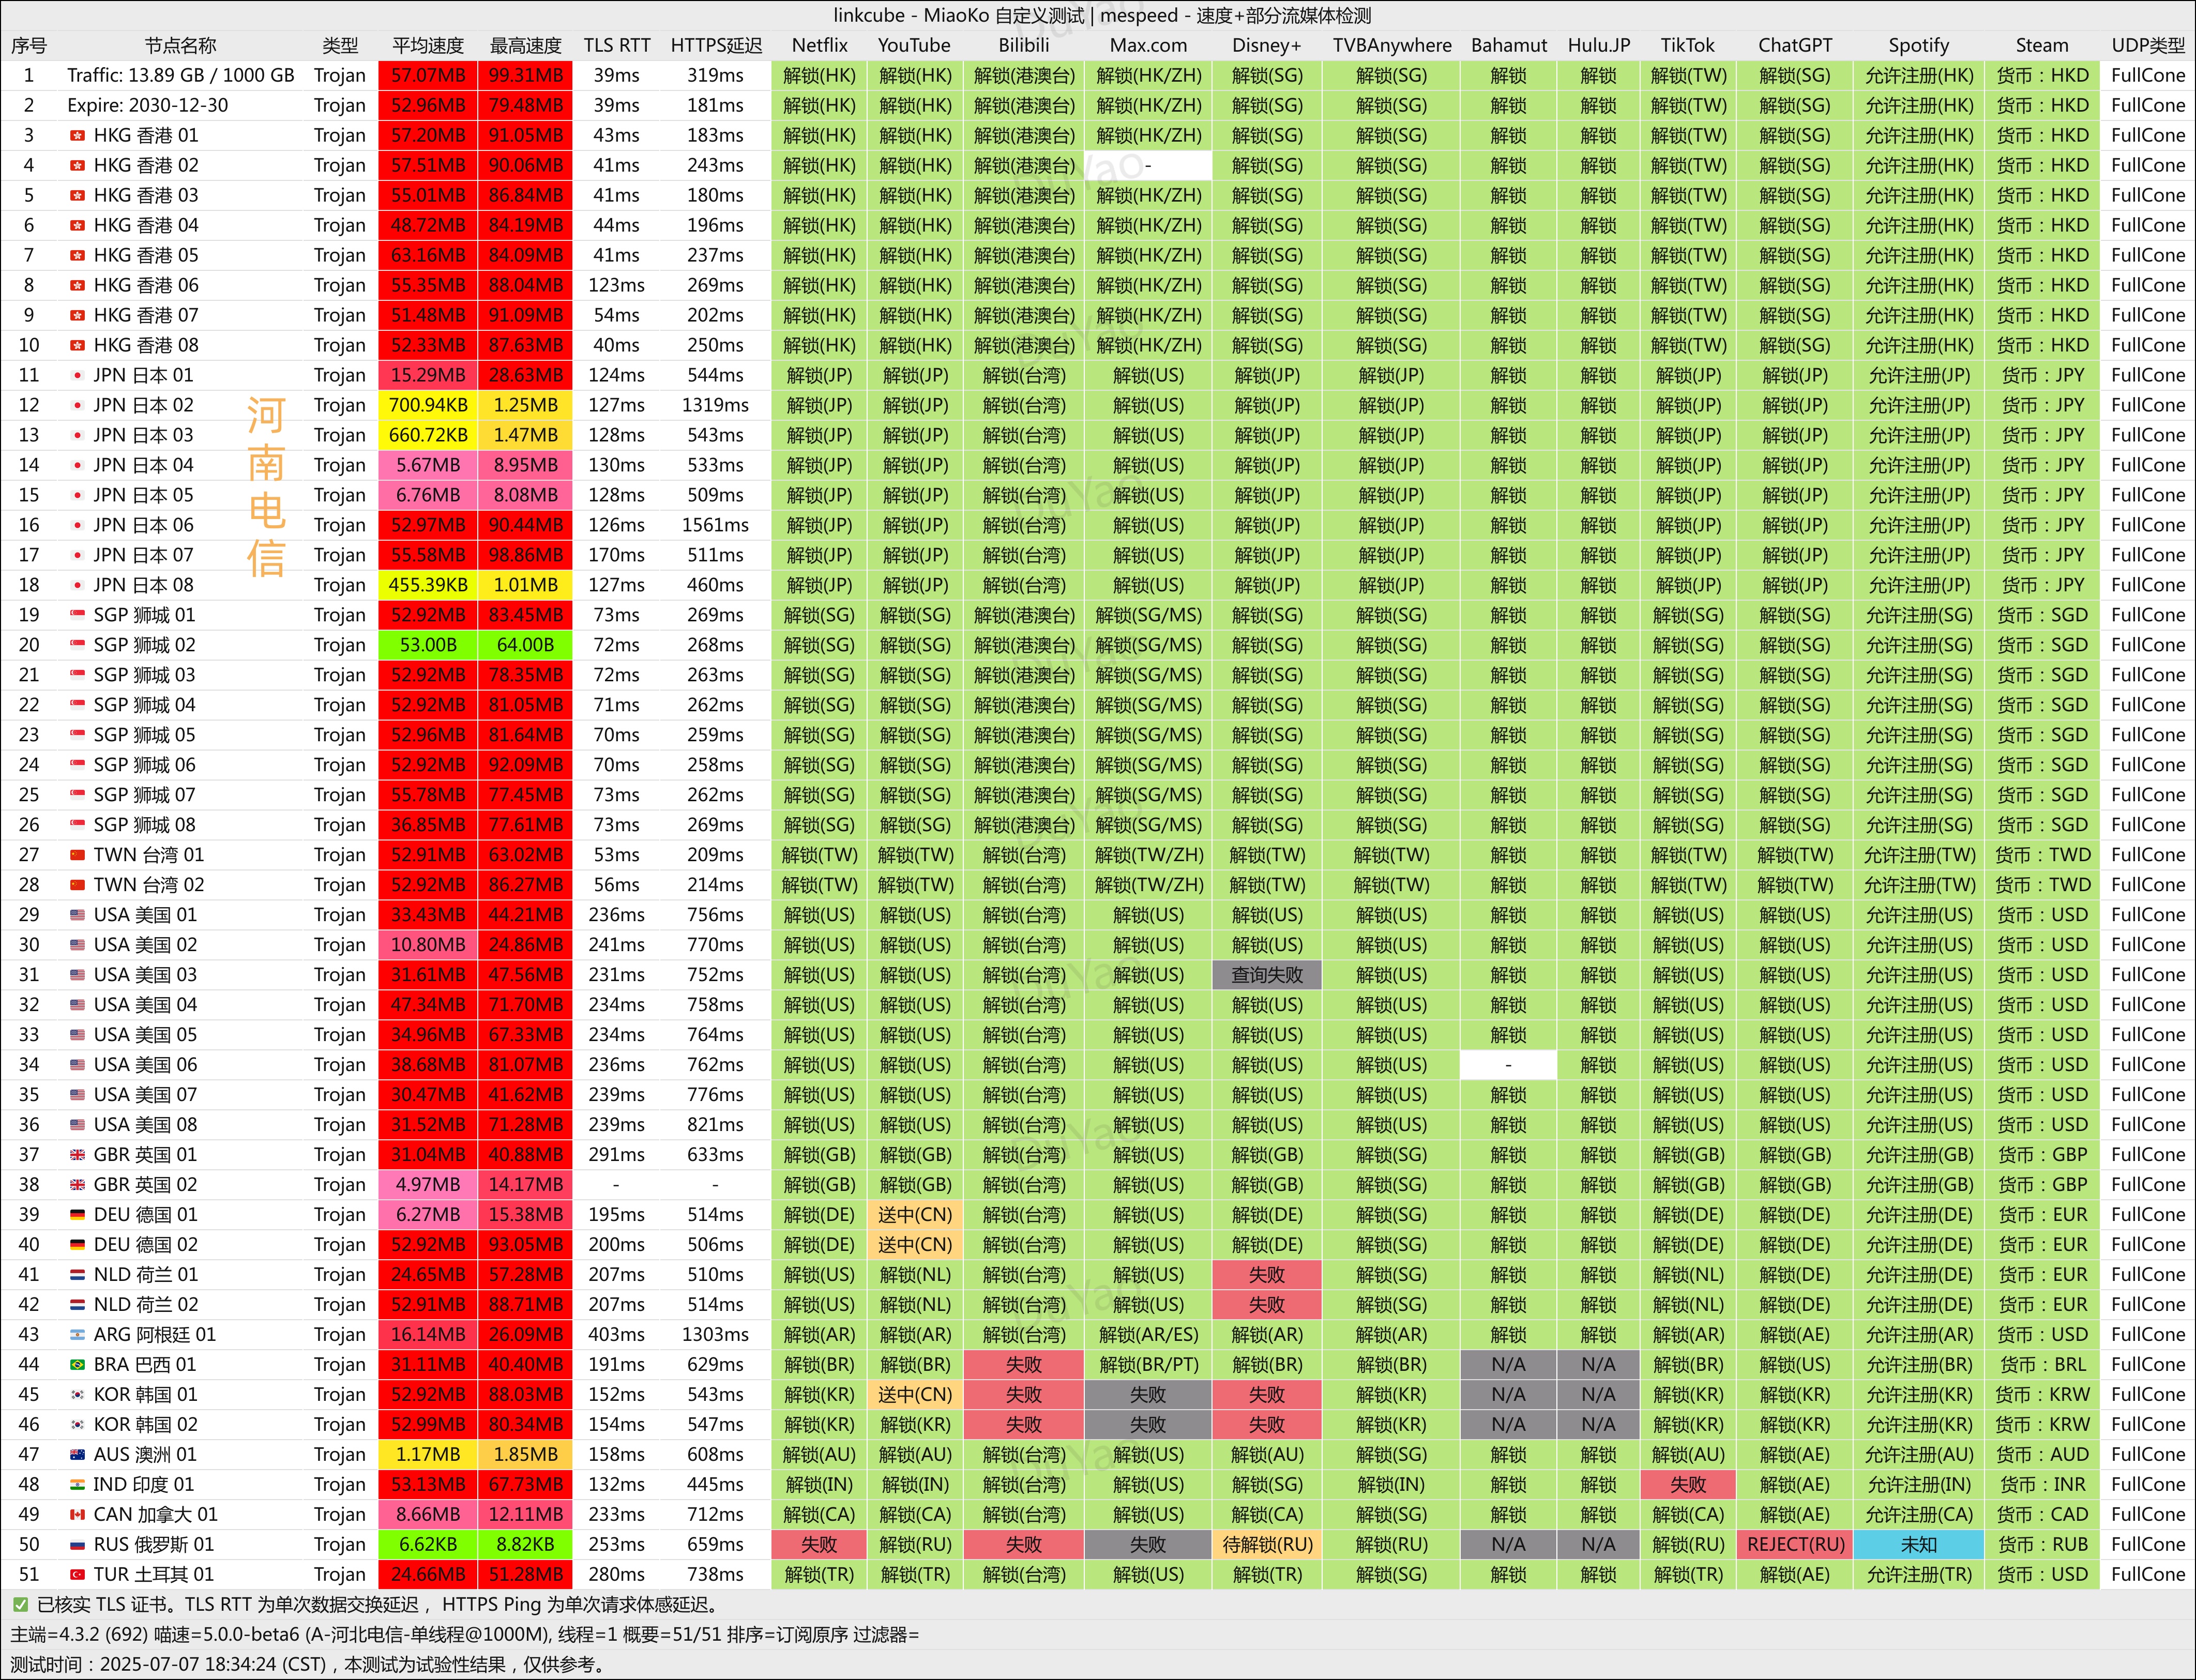Click the 1561ms HTTPS latency cell

(716, 525)
